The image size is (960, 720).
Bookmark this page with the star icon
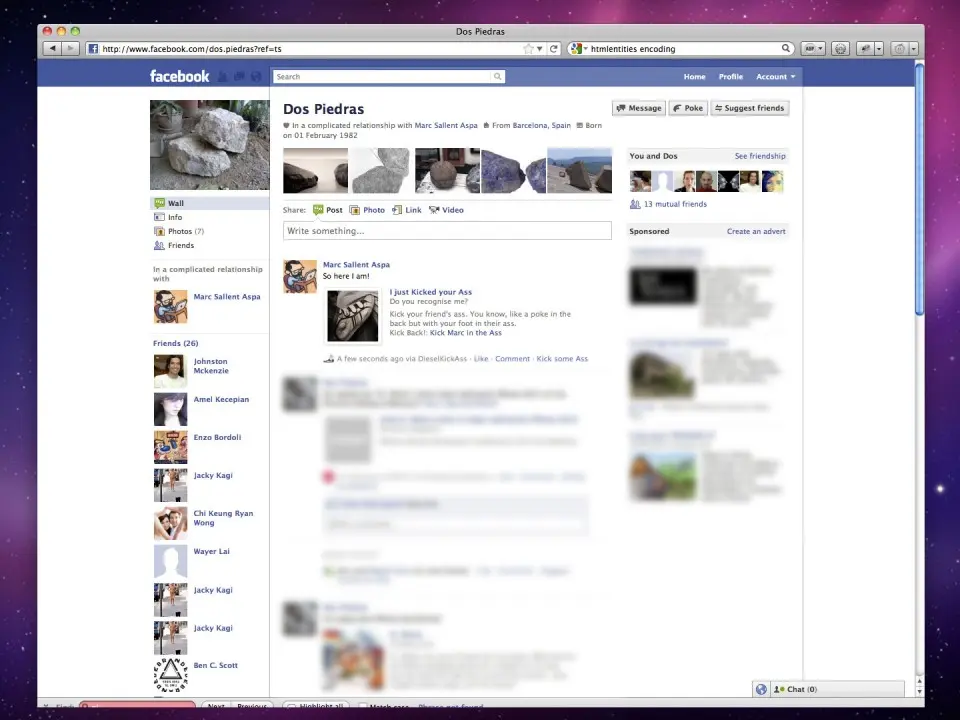point(528,48)
